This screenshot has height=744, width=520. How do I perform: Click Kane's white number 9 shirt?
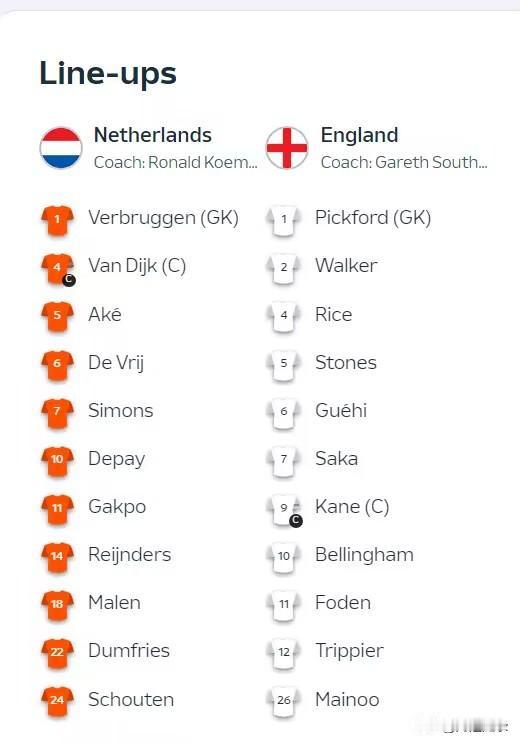coord(285,509)
